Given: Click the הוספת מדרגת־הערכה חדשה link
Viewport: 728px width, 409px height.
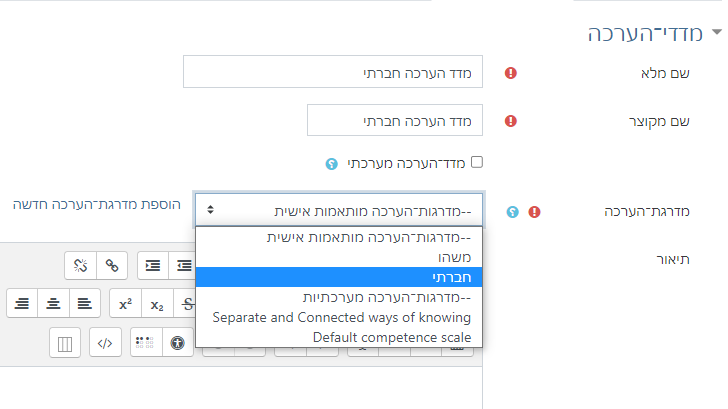Looking at the screenshot, I should pyautogui.click(x=97, y=204).
